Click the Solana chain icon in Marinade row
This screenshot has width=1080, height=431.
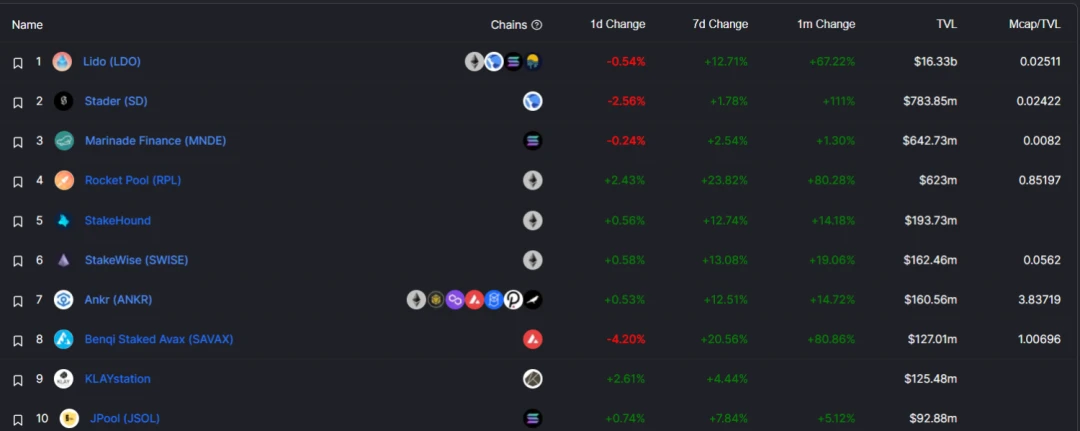(532, 141)
